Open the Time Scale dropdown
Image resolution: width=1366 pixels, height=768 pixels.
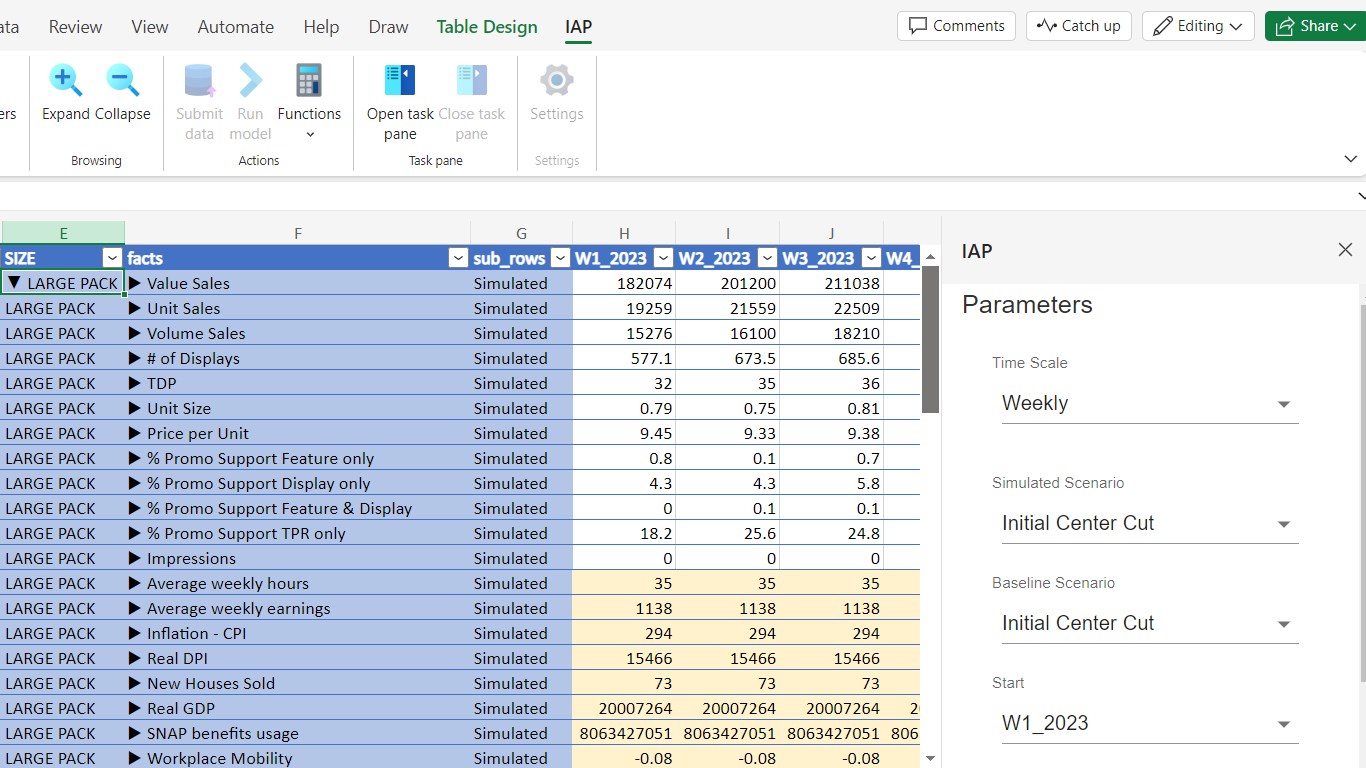coord(1150,404)
